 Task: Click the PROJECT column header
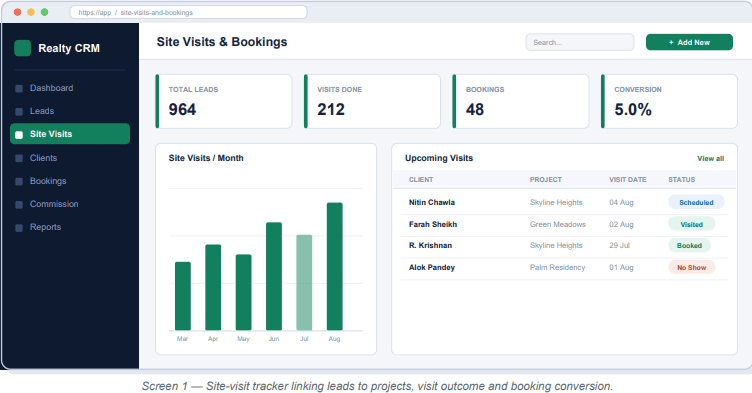coord(545,179)
